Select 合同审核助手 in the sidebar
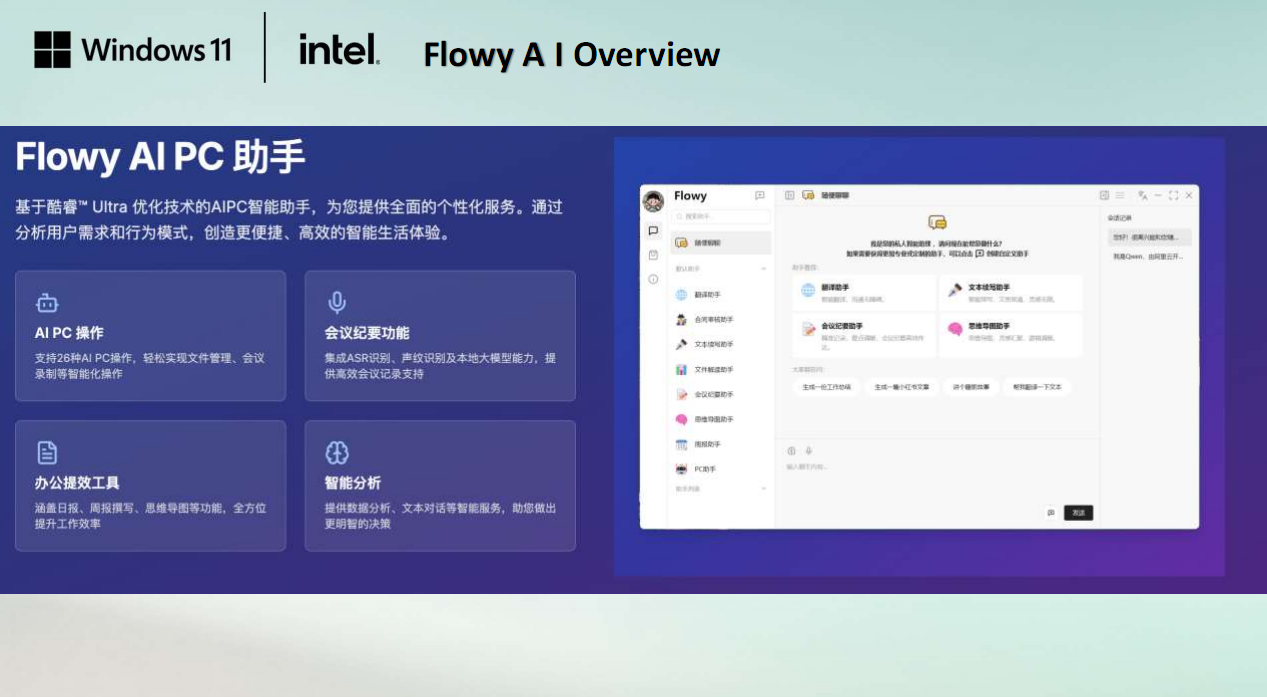This screenshot has width=1267, height=697. click(721, 320)
